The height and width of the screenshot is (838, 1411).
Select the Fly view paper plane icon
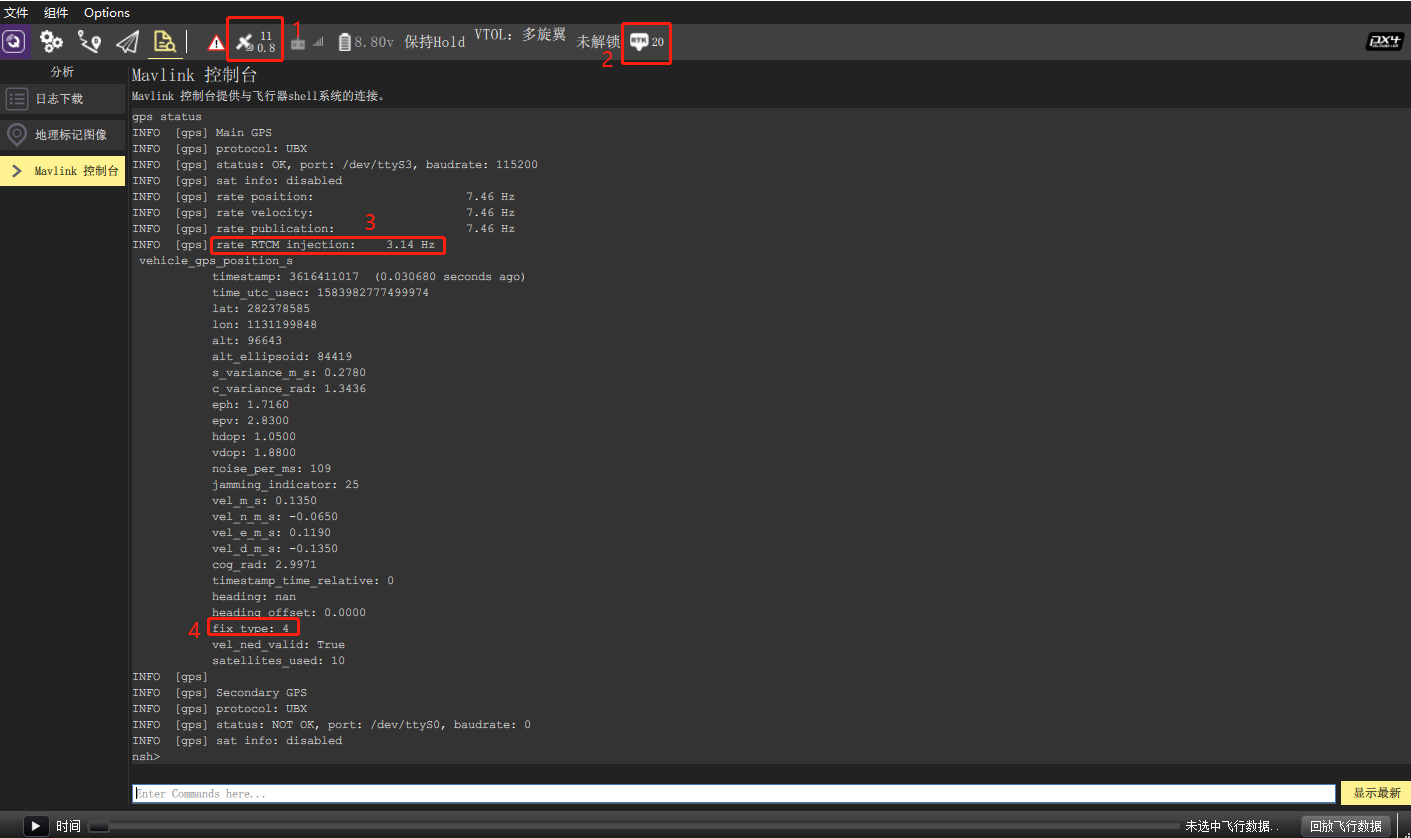(126, 42)
